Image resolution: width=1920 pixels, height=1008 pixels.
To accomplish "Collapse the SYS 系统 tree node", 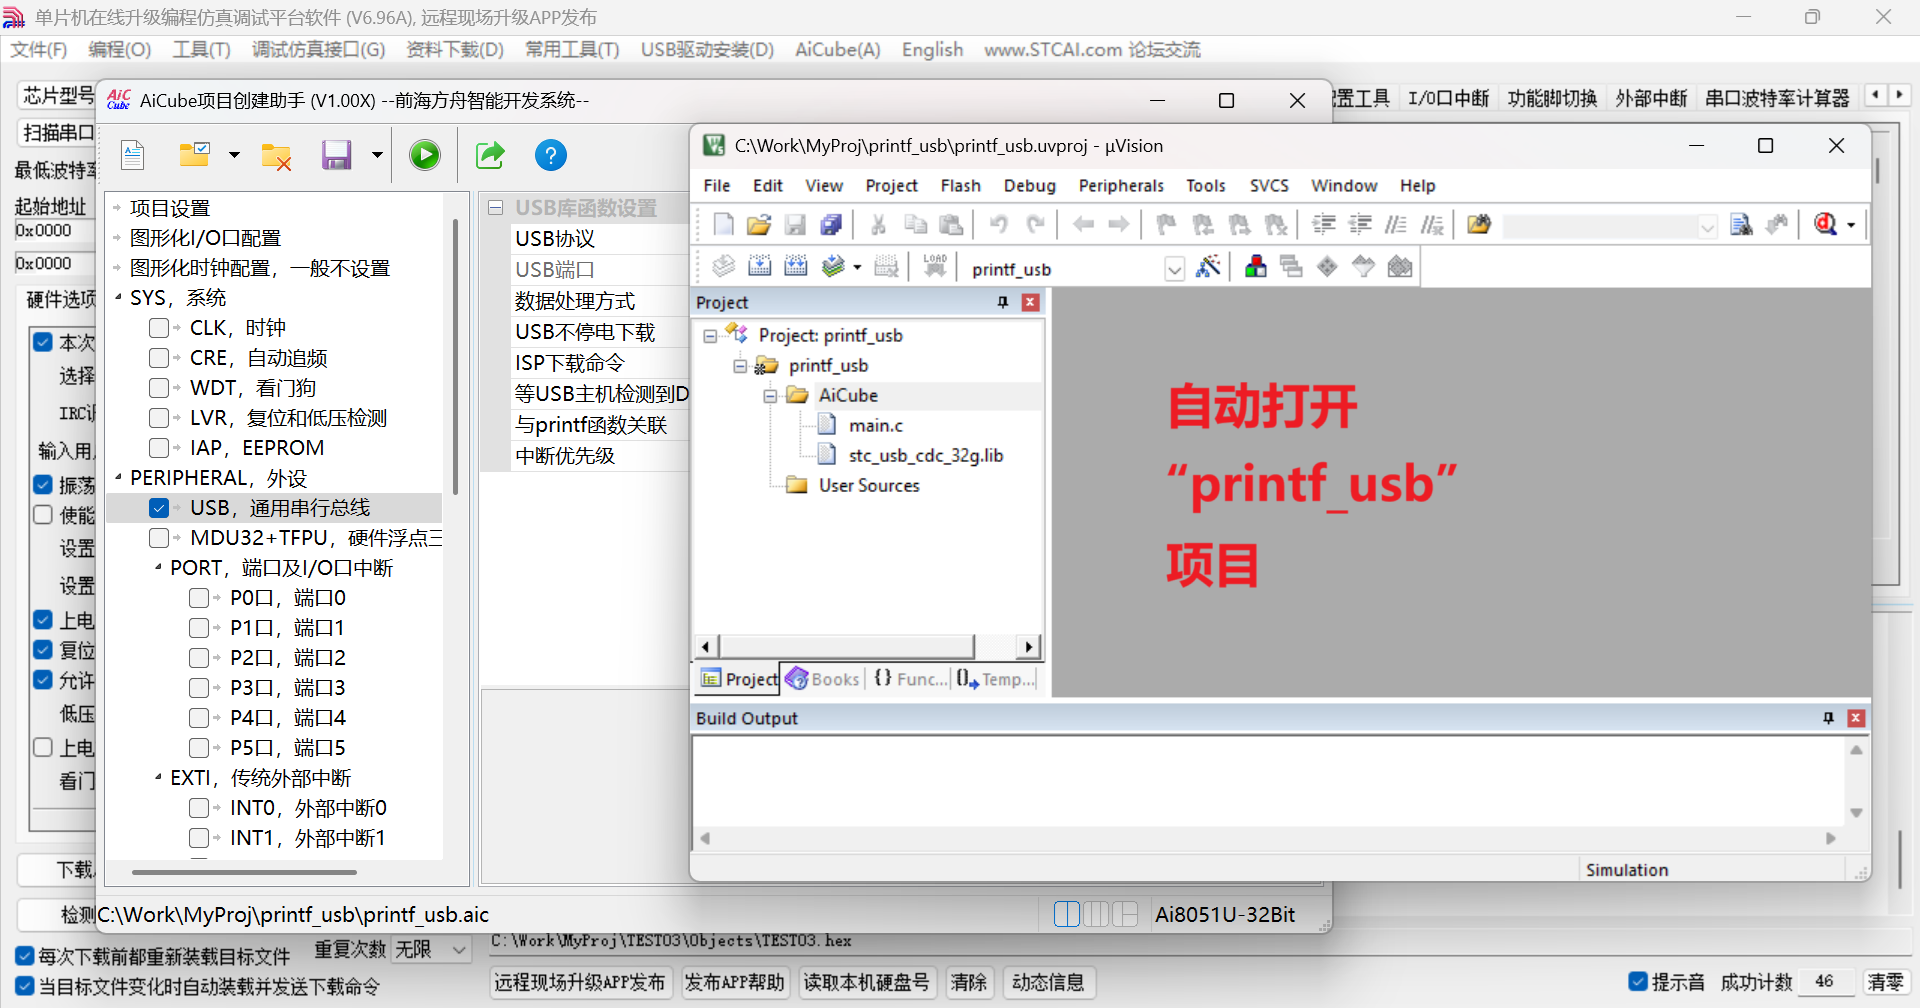I will tap(118, 297).
